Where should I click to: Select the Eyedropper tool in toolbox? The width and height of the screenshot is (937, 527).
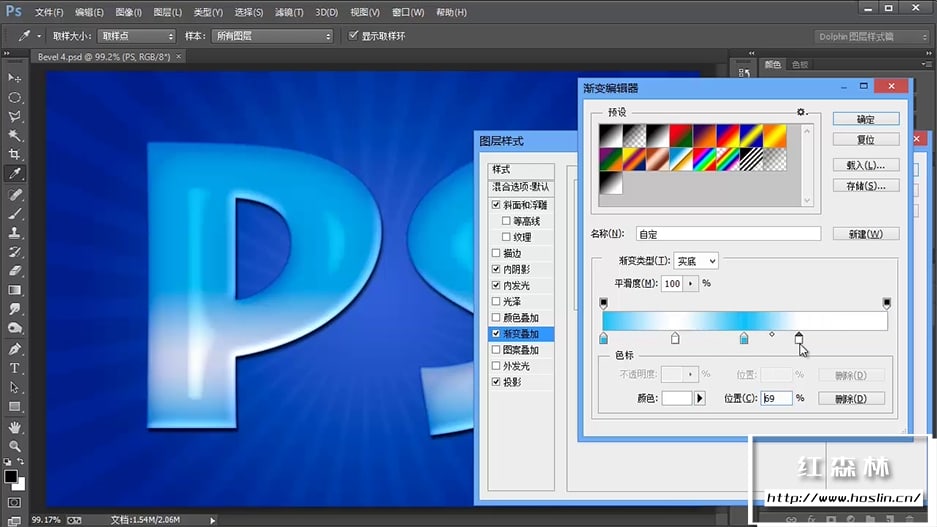click(x=14, y=174)
